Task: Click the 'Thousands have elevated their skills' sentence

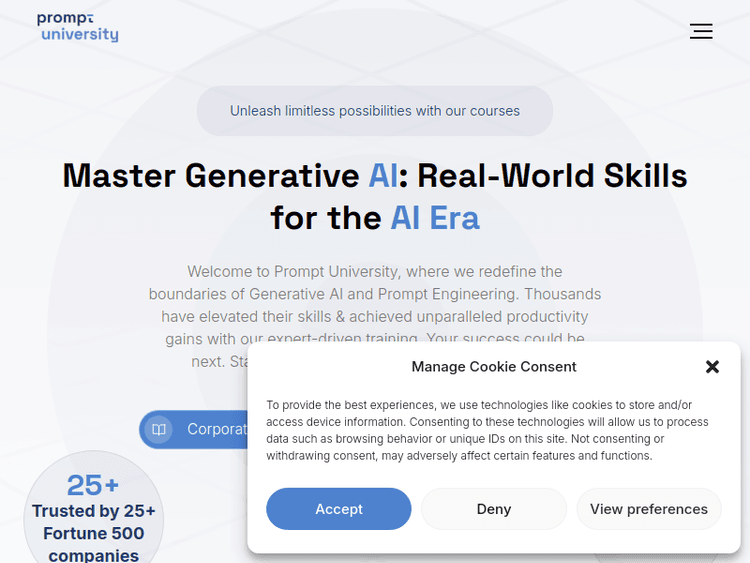Action: point(380,316)
